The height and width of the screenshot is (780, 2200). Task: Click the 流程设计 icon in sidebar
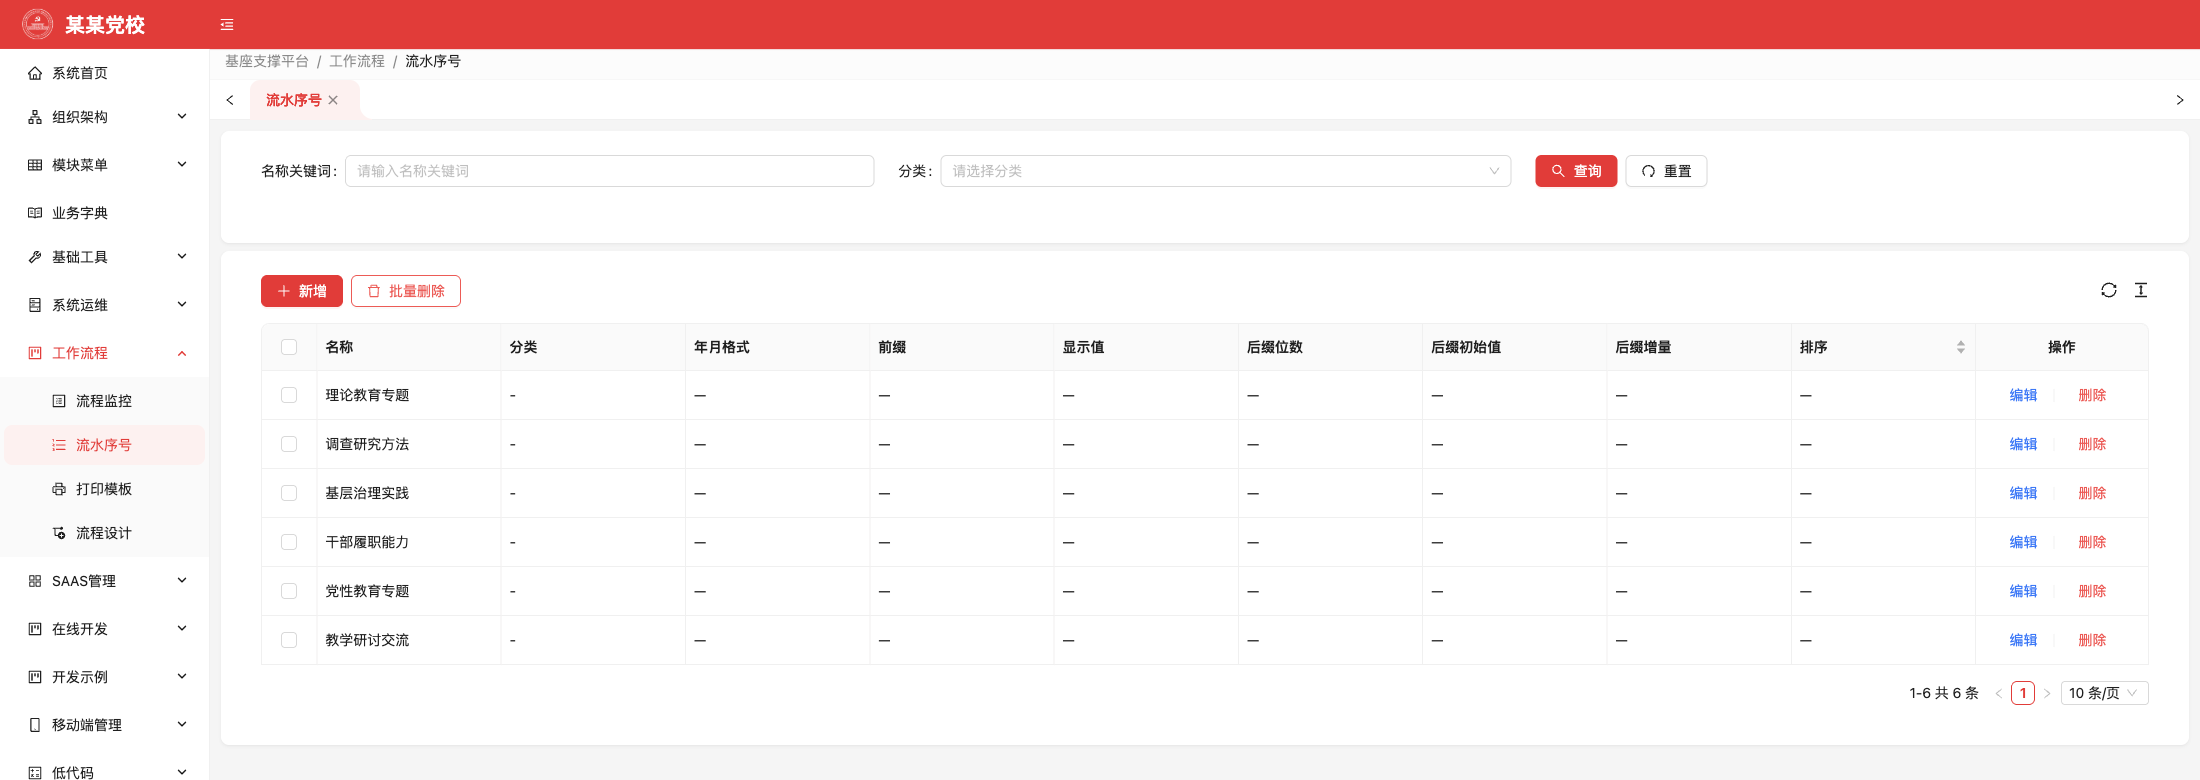(x=59, y=533)
